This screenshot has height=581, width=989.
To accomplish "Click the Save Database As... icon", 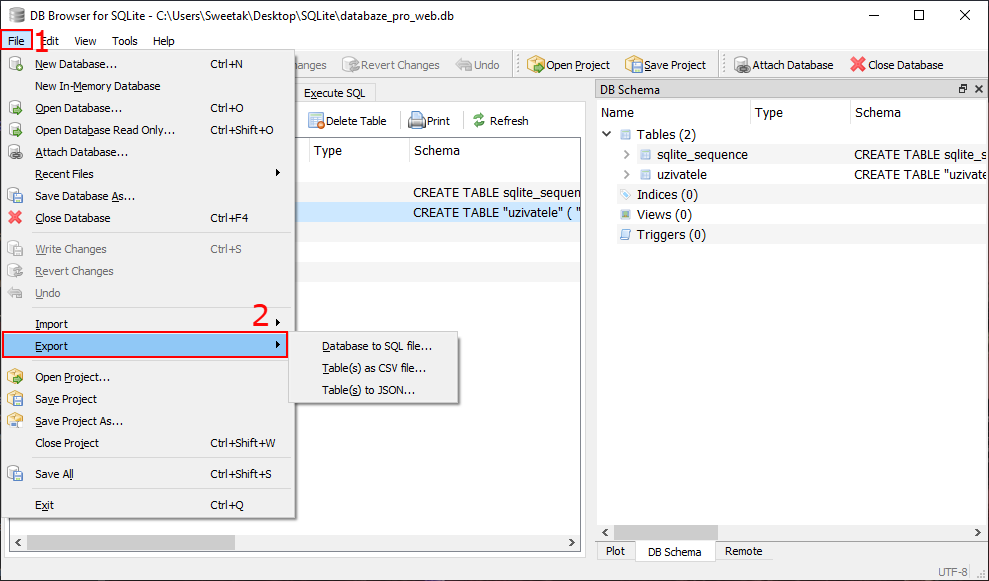I will [15, 196].
